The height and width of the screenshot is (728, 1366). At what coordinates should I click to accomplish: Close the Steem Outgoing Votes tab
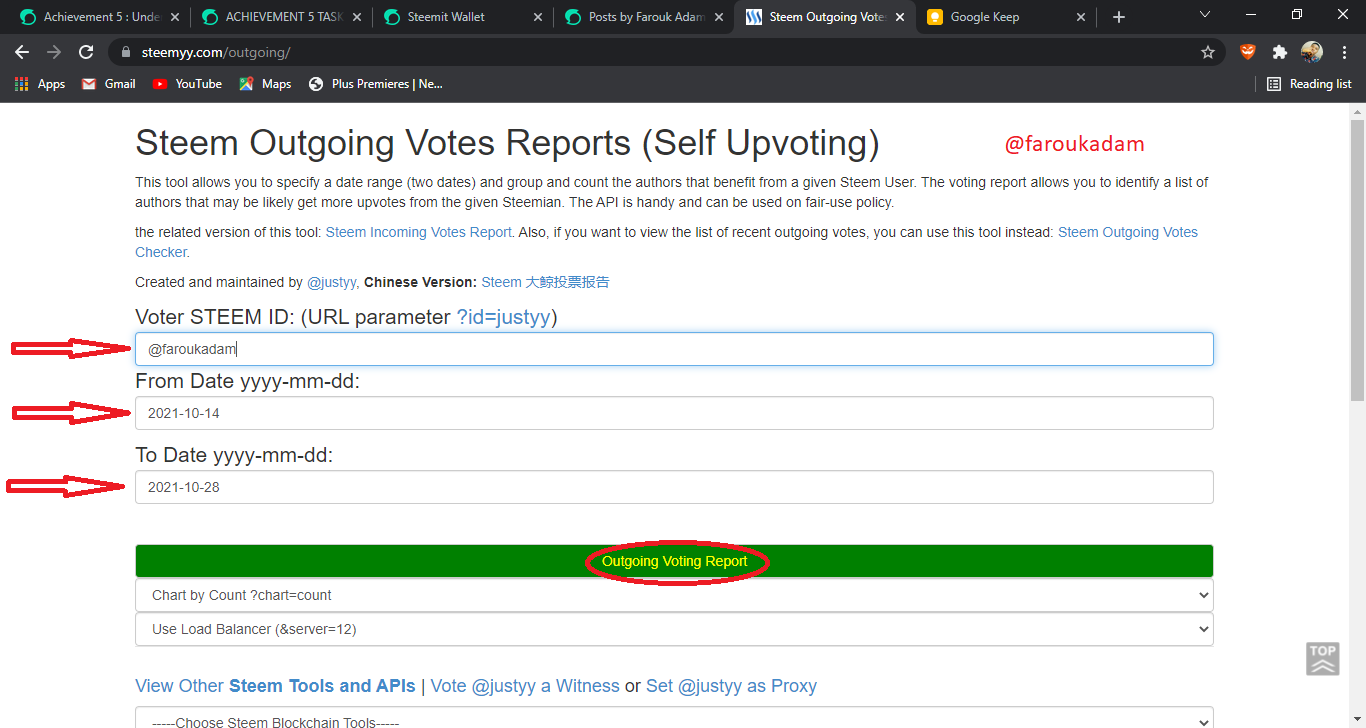(900, 17)
